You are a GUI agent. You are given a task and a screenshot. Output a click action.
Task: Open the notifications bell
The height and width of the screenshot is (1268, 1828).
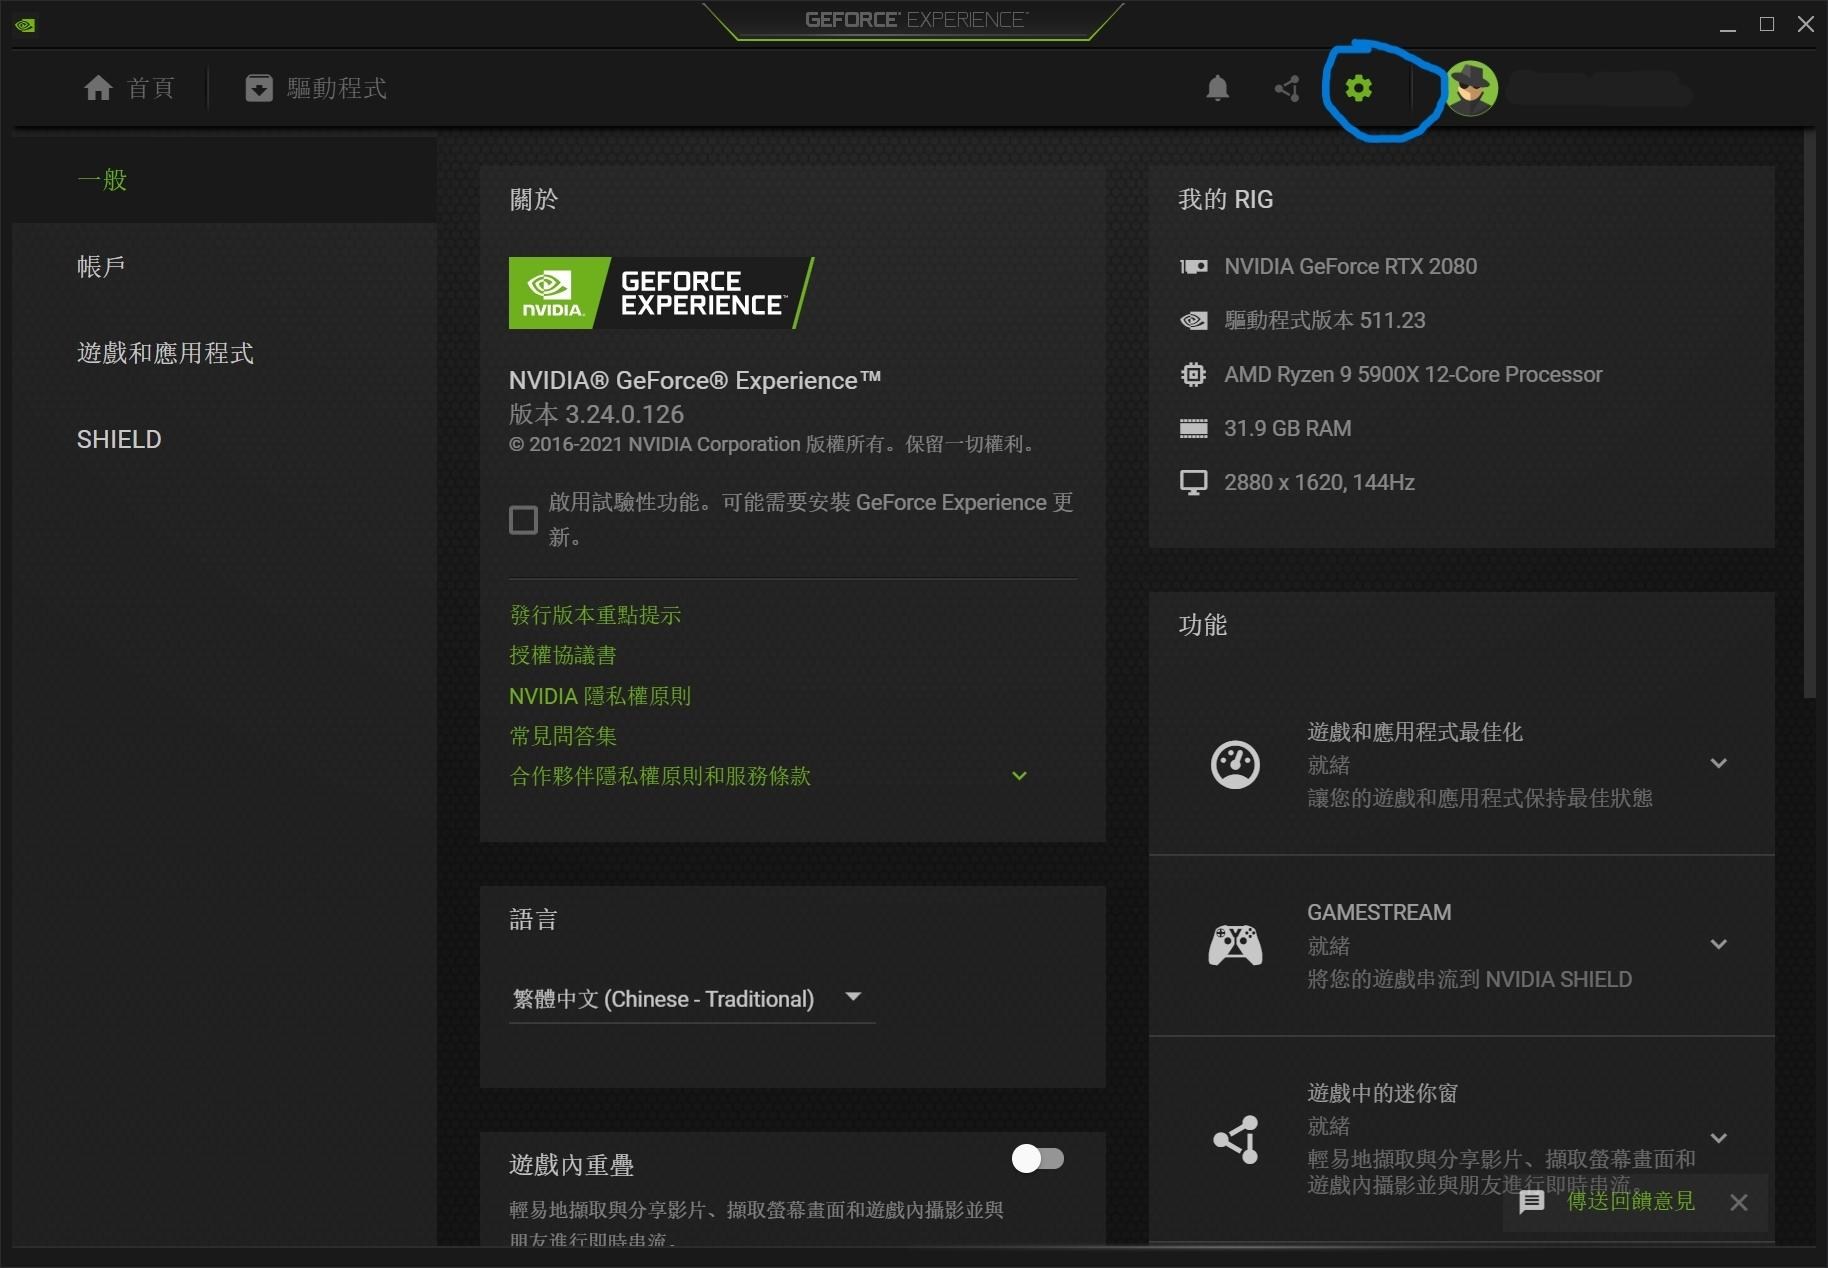[x=1217, y=88]
